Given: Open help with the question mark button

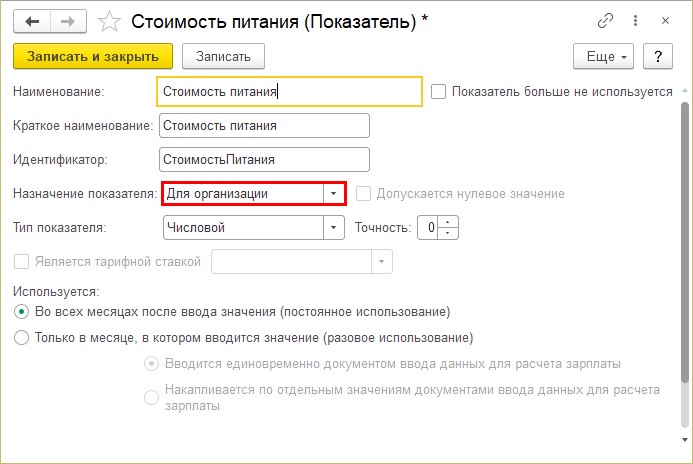Looking at the screenshot, I should [658, 56].
